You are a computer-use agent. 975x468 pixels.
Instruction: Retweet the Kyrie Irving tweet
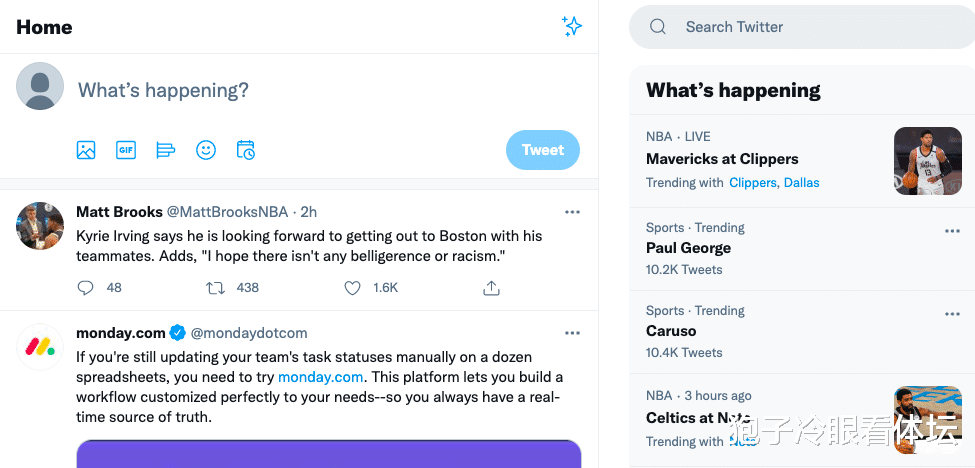215,288
